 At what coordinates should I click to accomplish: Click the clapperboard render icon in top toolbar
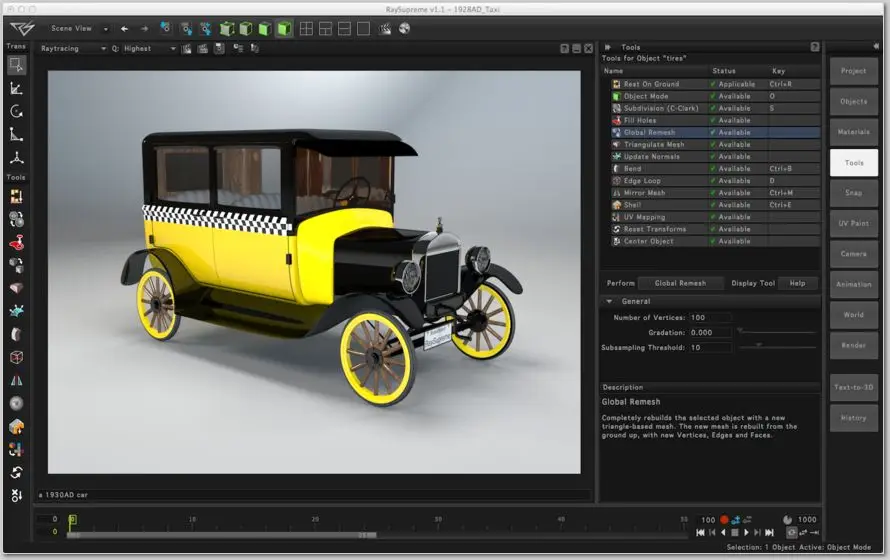tap(385, 28)
